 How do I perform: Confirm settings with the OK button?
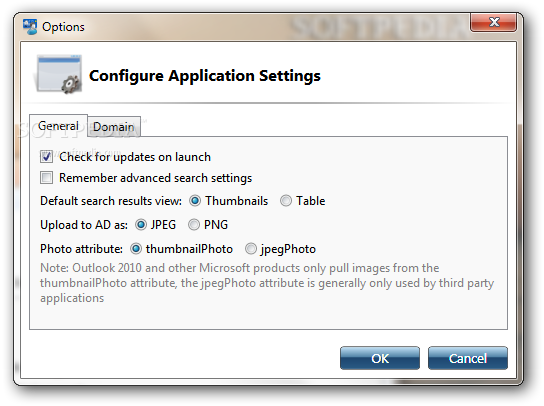pyautogui.click(x=380, y=358)
